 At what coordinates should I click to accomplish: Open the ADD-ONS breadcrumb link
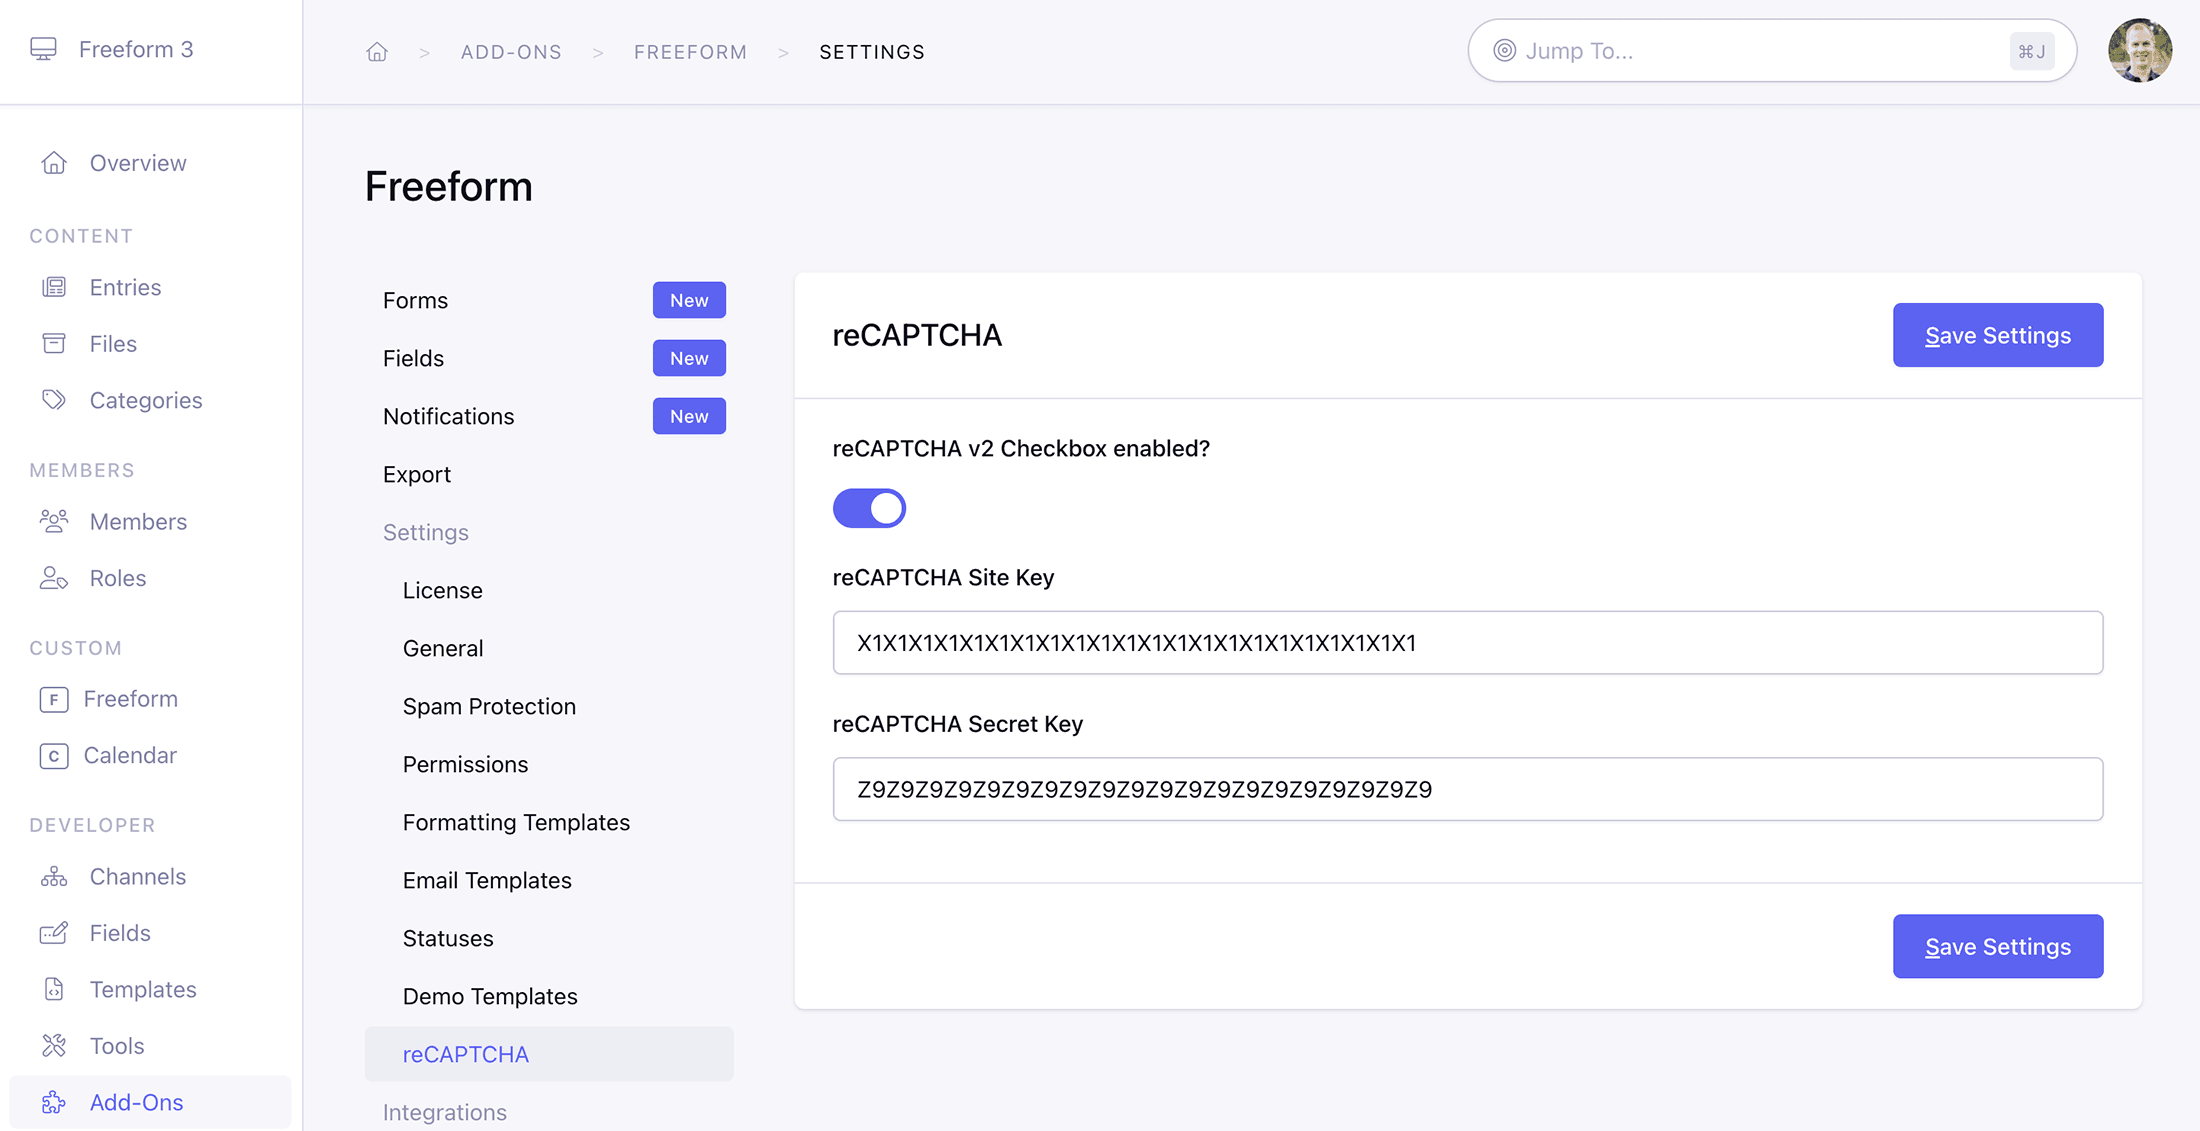click(511, 52)
